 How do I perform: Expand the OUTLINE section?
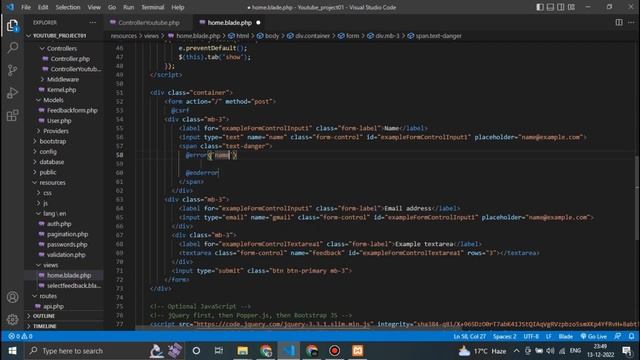click(44, 316)
